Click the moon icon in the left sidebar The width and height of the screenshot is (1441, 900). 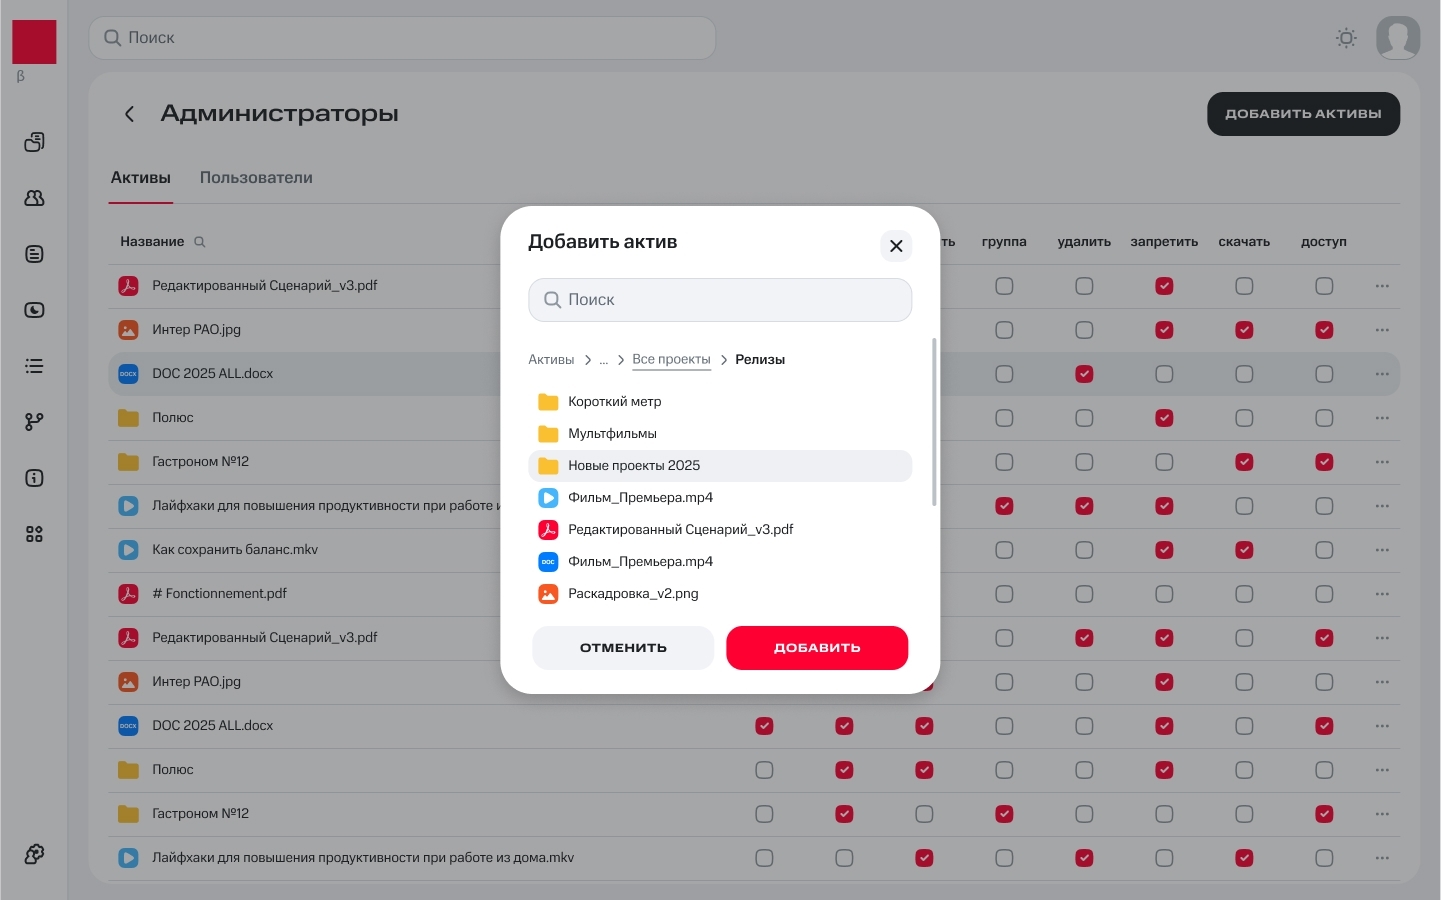point(34,310)
